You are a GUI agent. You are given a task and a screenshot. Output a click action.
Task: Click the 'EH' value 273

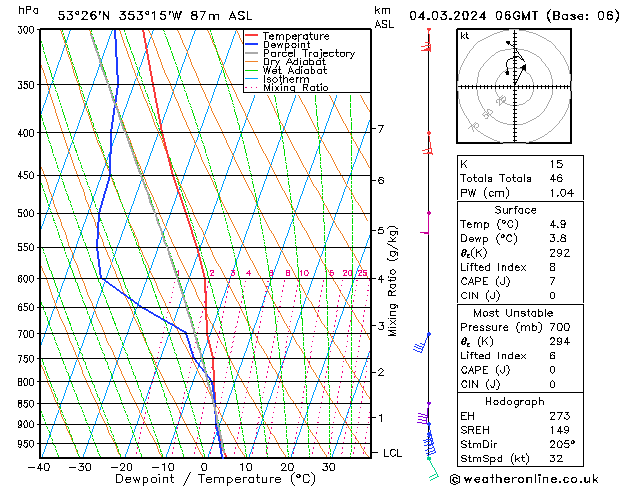(x=560, y=416)
